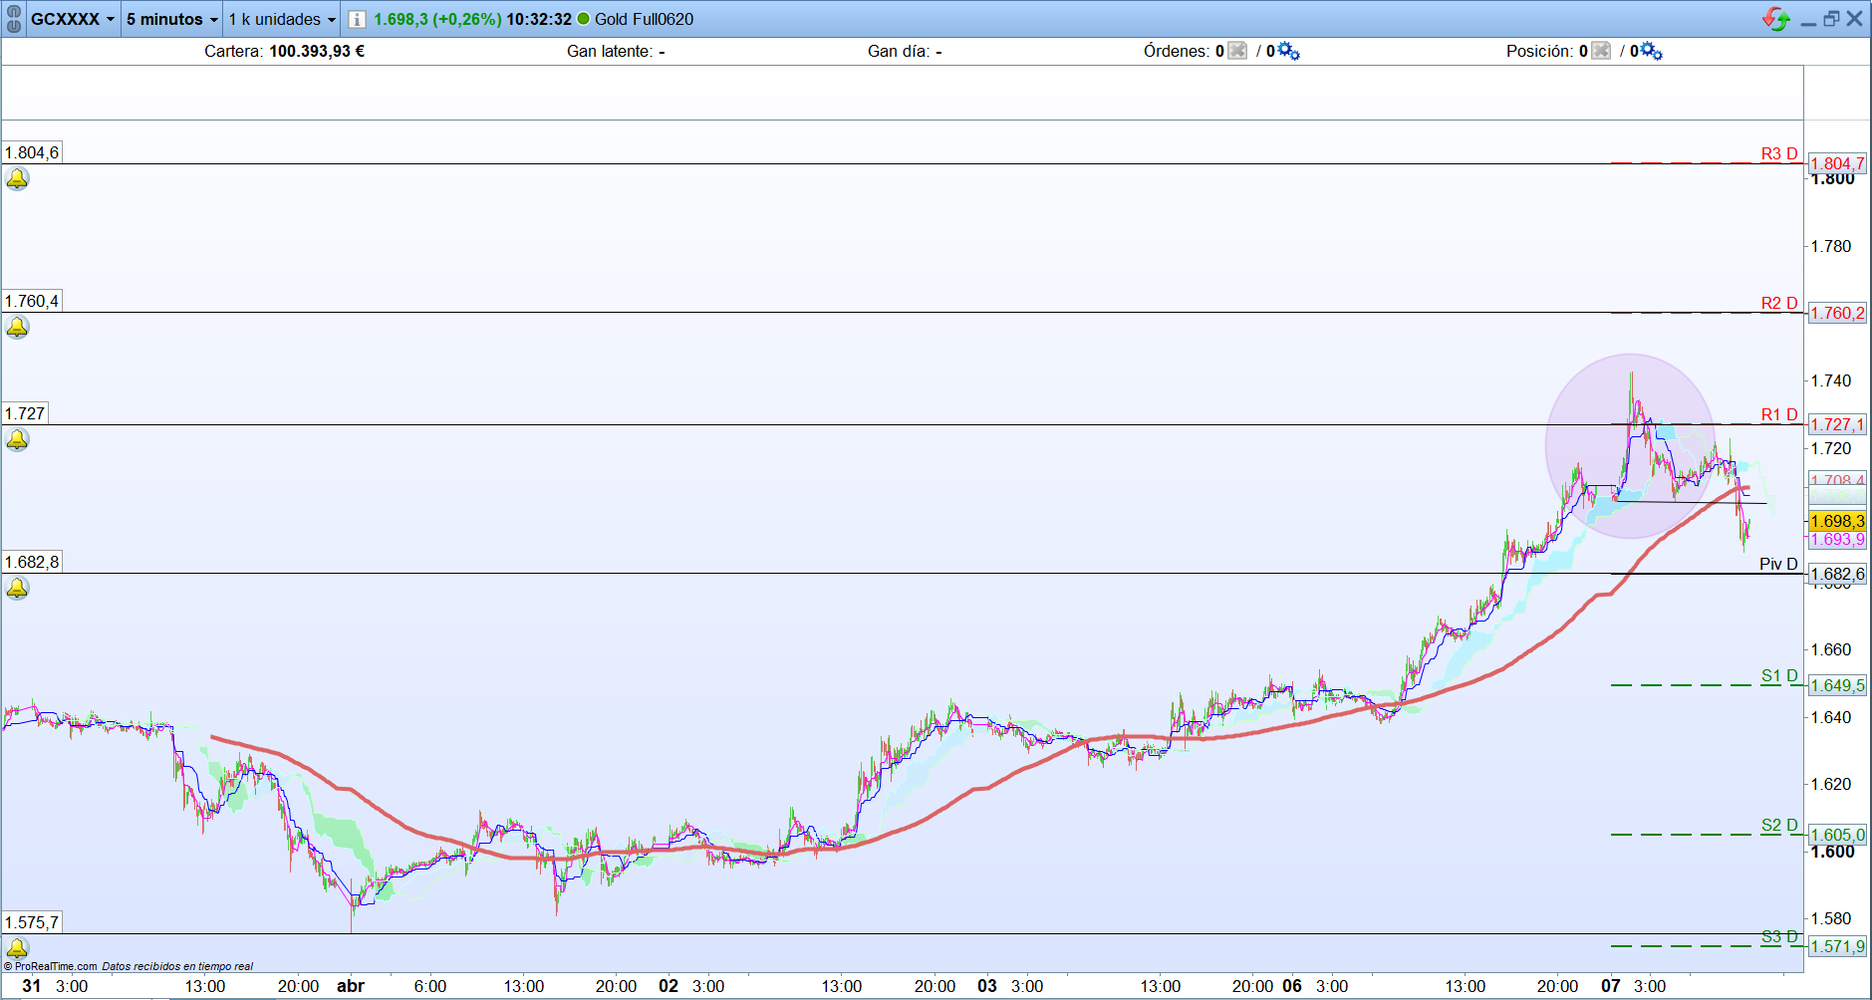Image resolution: width=1872 pixels, height=1000 pixels.
Task: Click the 1.605,0 price axis tag
Action: tap(1837, 835)
